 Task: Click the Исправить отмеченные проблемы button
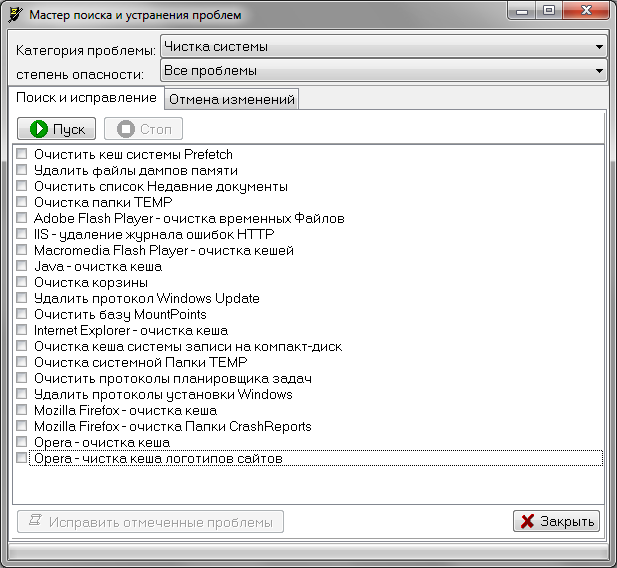[x=150, y=522]
